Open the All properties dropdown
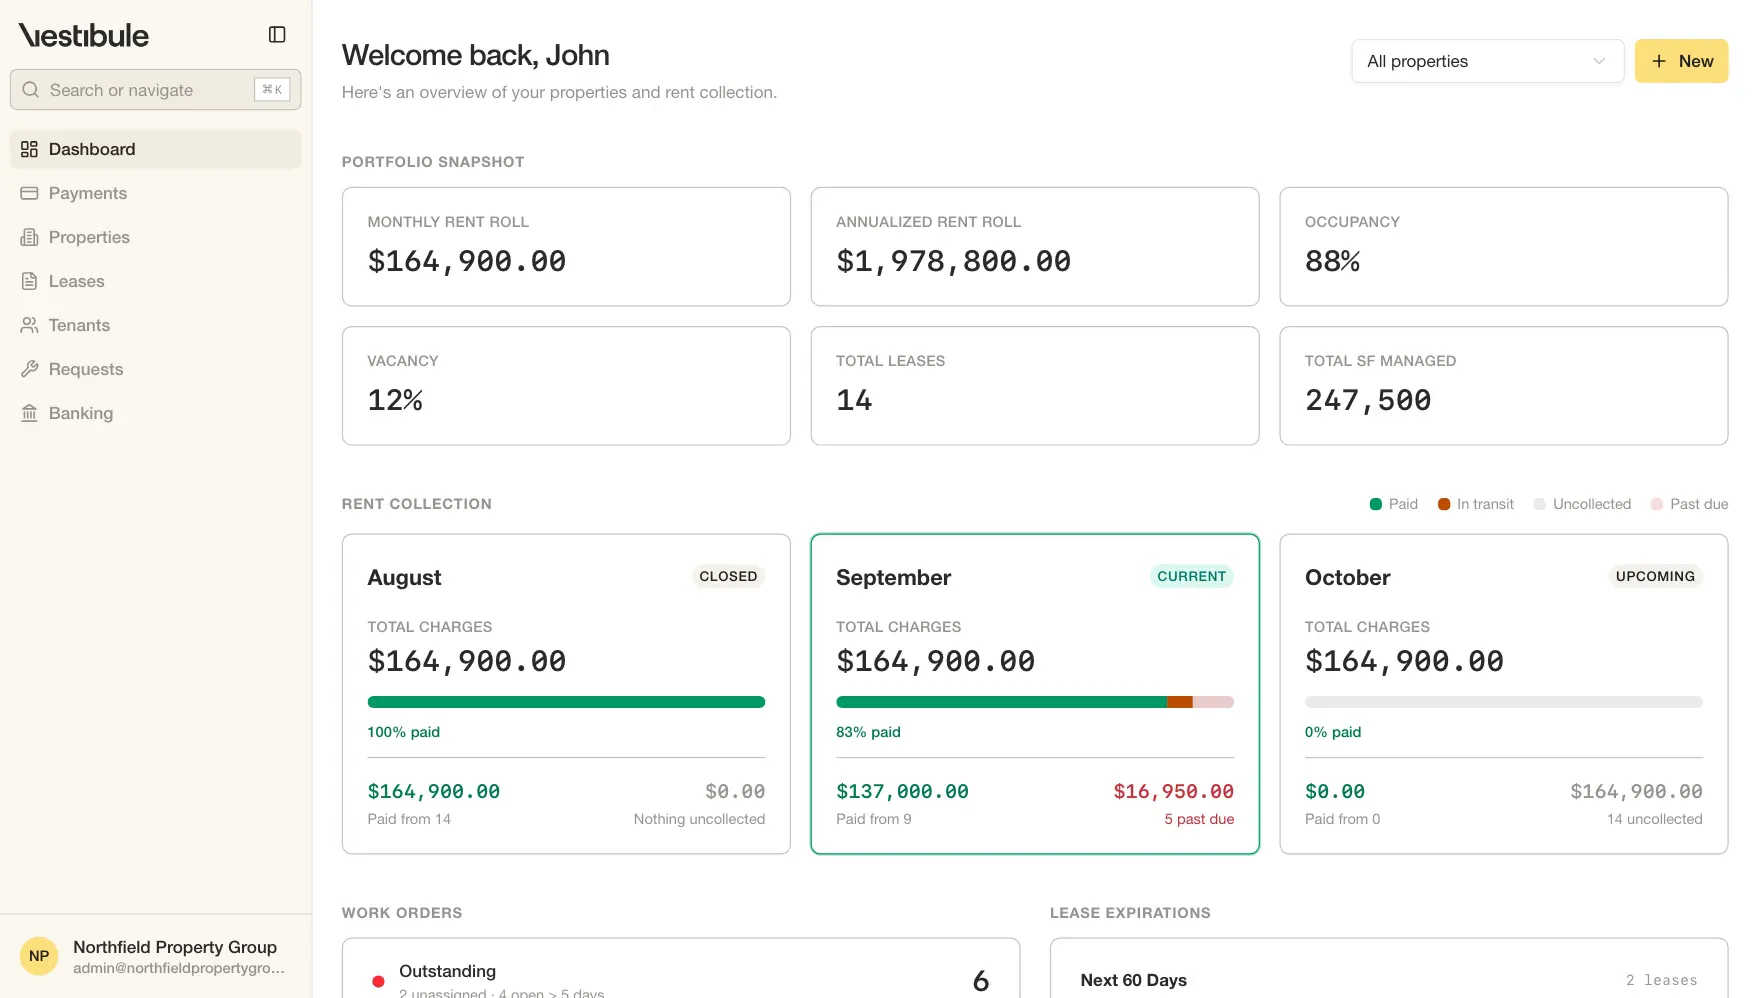The height and width of the screenshot is (998, 1758). pos(1487,61)
